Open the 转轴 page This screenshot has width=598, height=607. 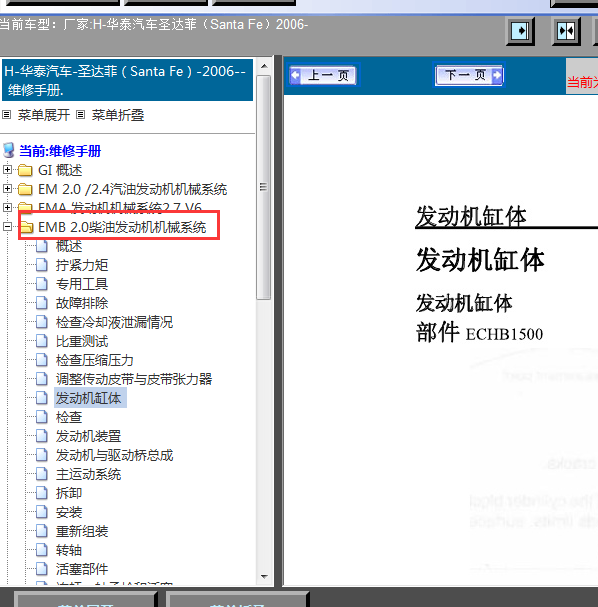69,550
